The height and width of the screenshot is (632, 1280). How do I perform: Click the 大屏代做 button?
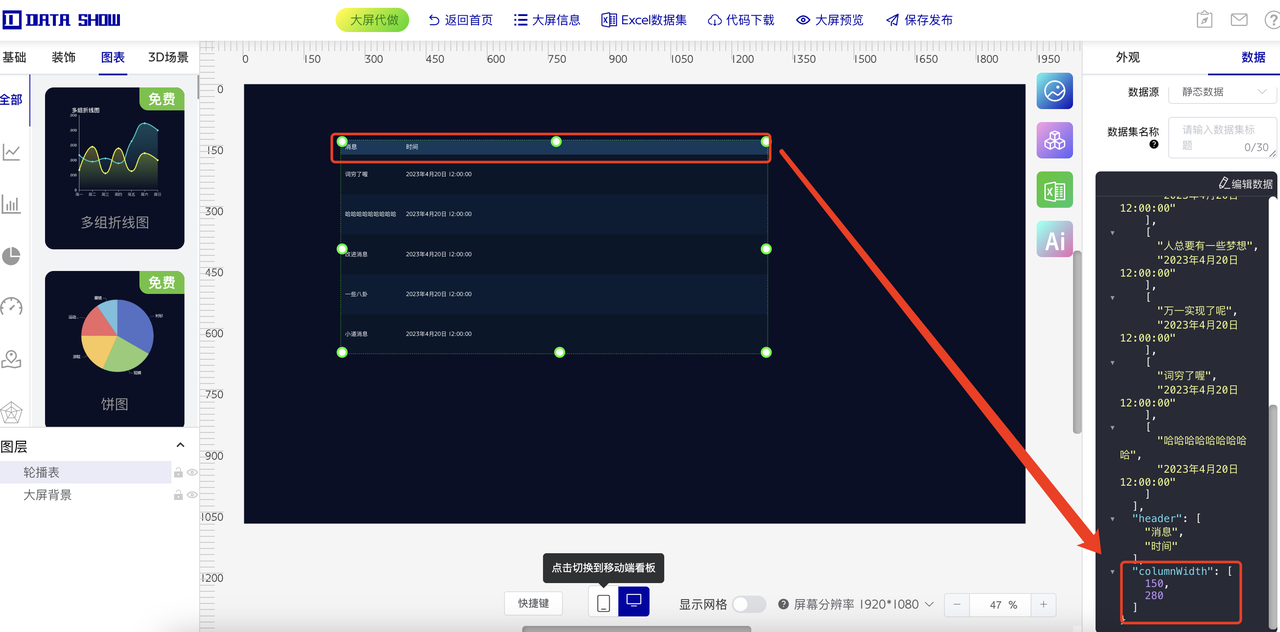click(x=372, y=20)
